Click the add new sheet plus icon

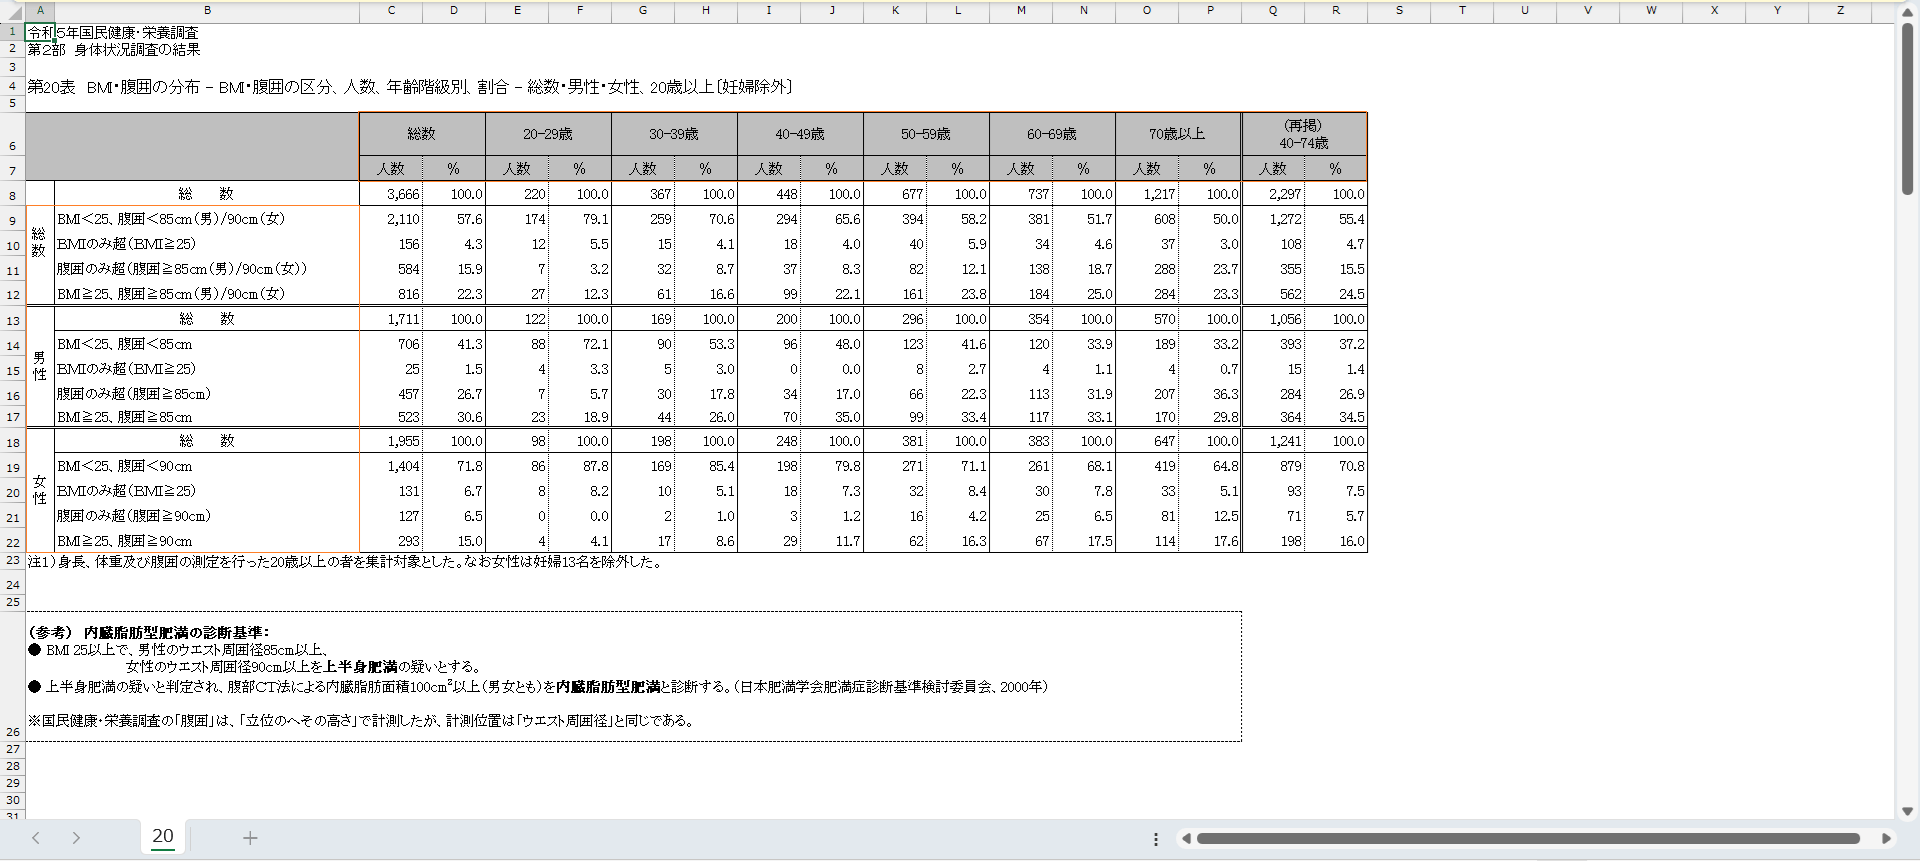point(250,838)
